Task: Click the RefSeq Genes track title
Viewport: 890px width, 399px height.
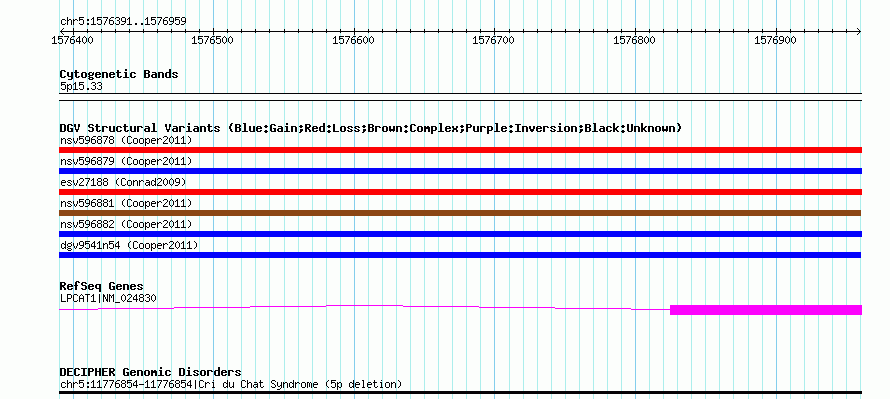Action: coord(102,286)
